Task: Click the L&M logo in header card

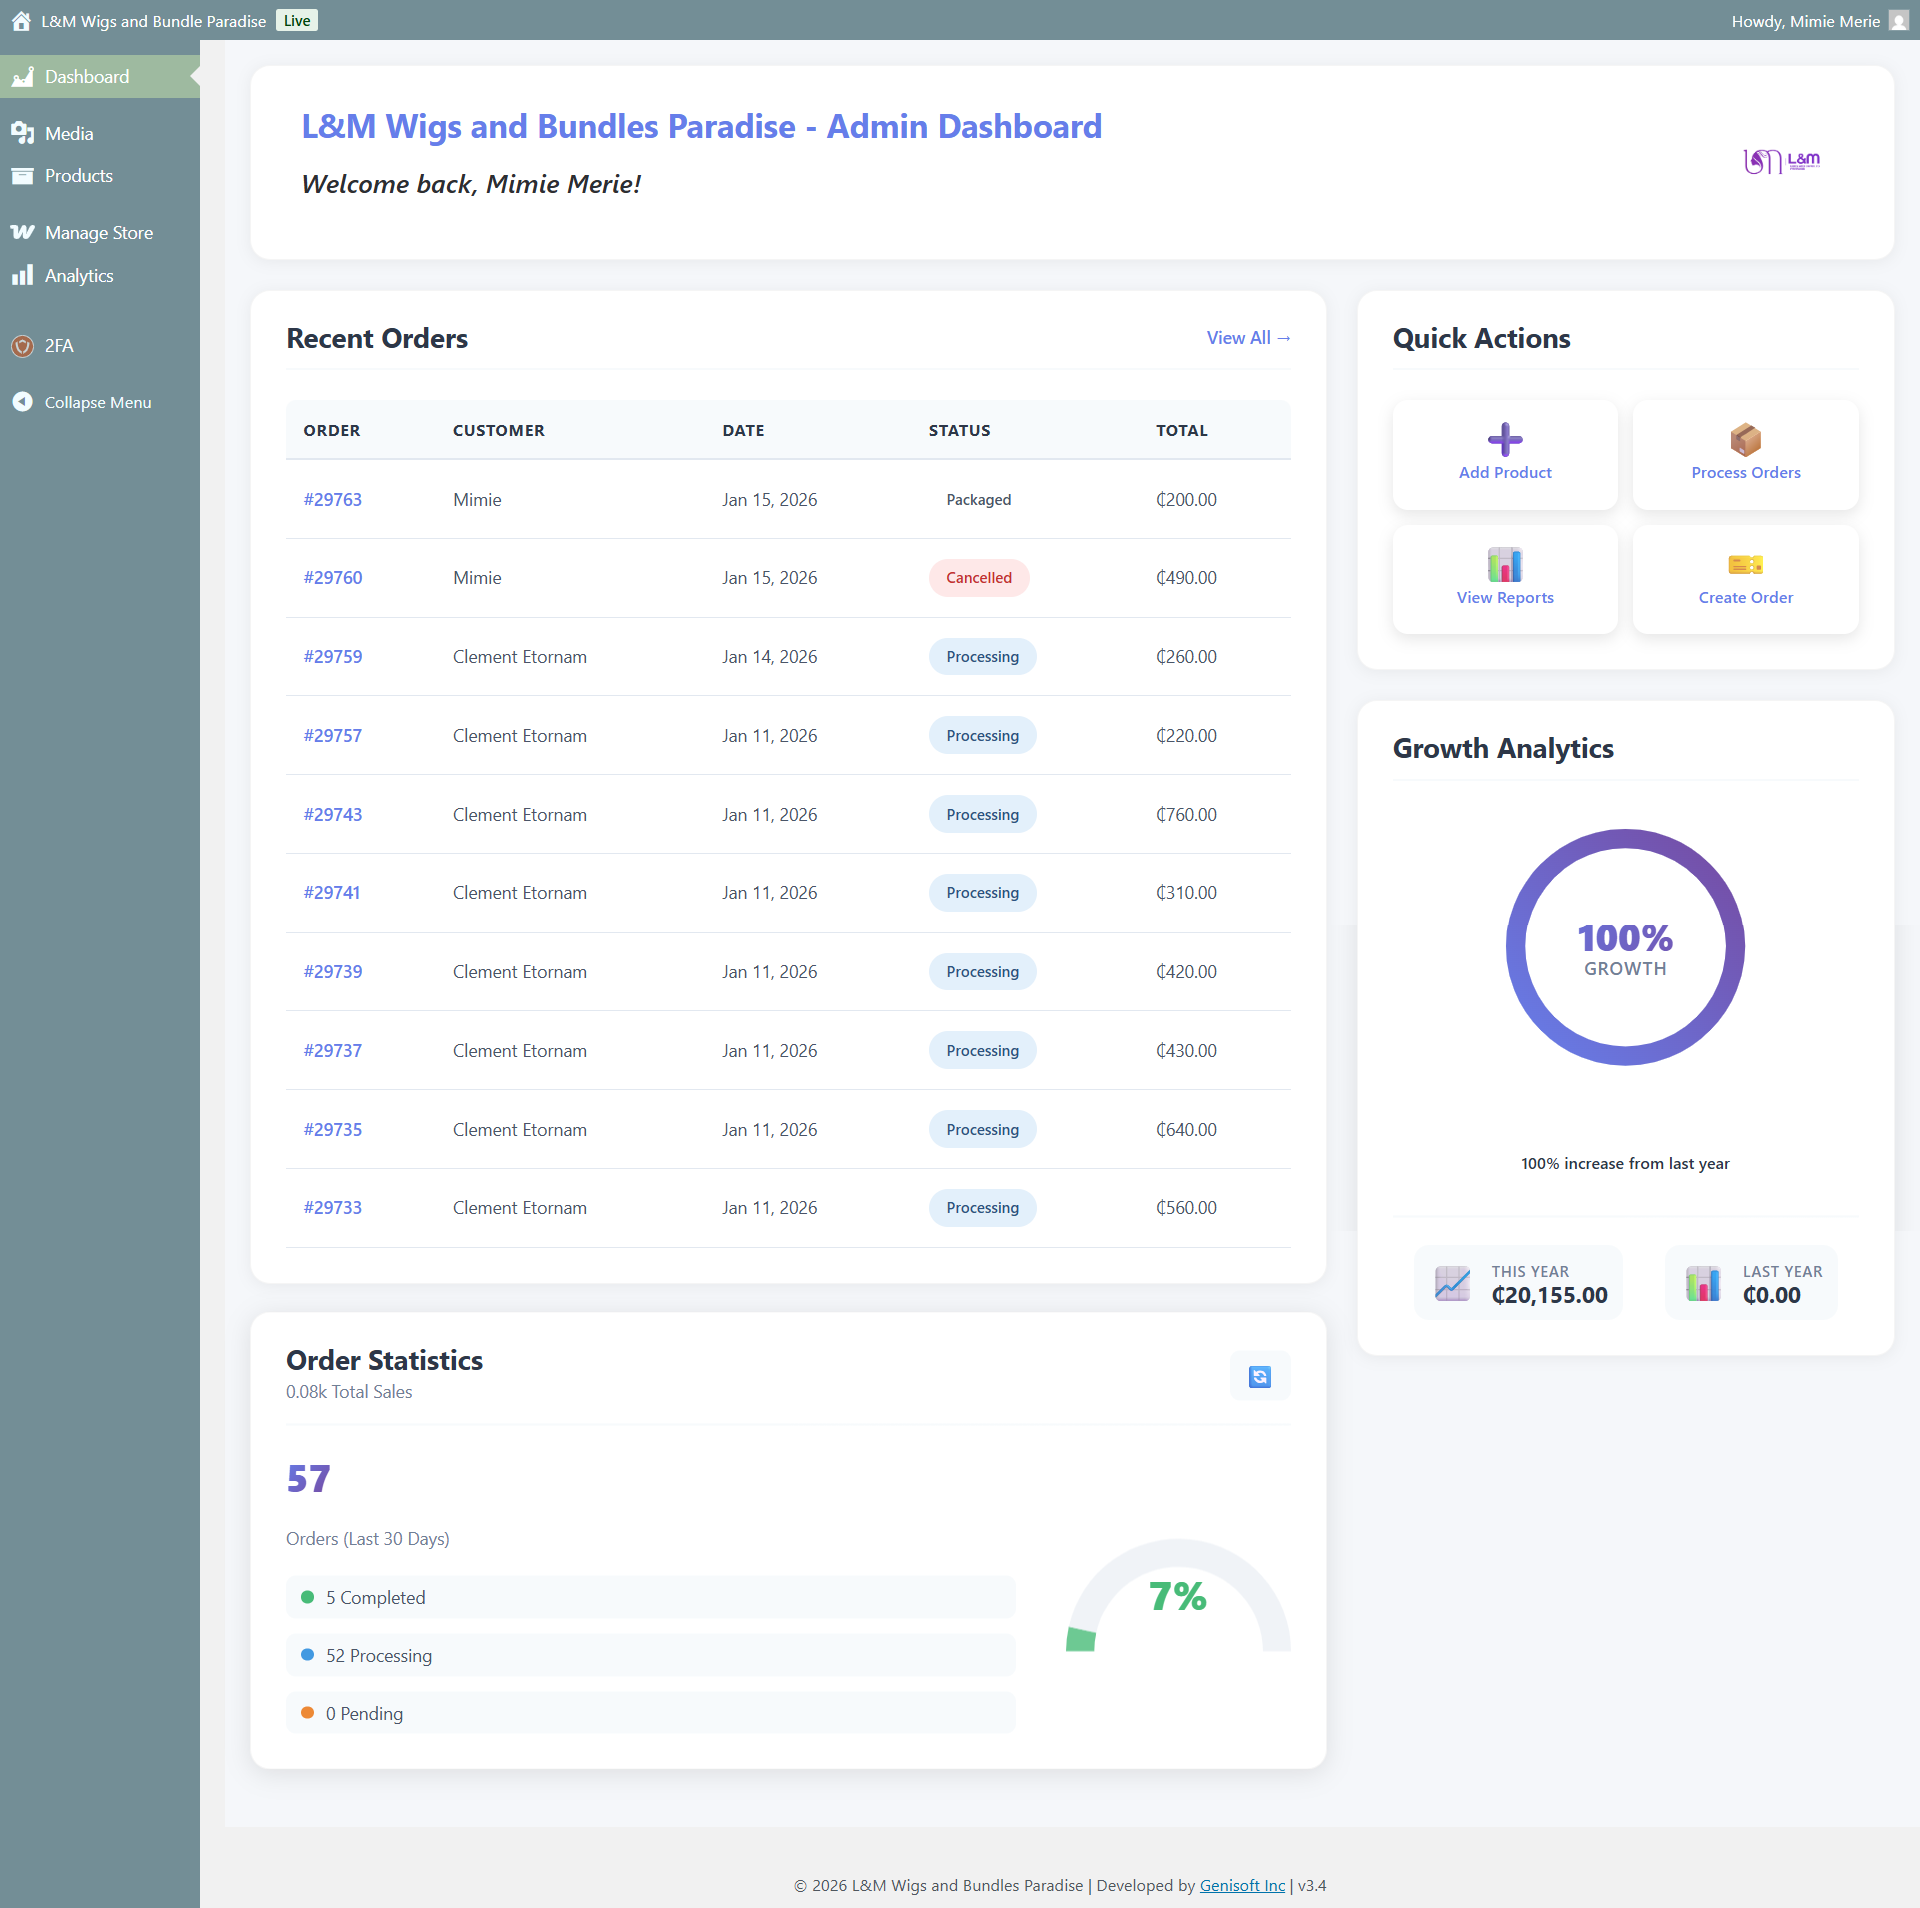Action: point(1781,161)
